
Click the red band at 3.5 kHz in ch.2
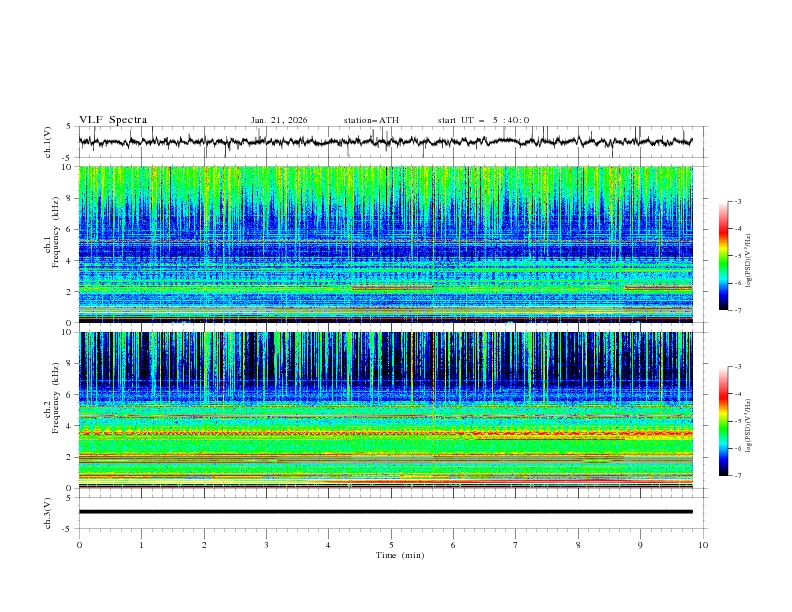pyautogui.click(x=386, y=433)
